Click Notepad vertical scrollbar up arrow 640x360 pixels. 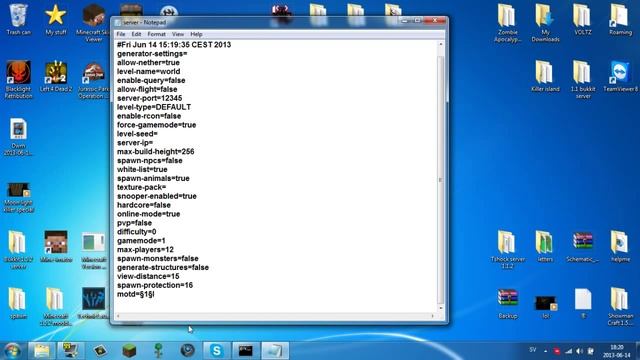pos(440,44)
